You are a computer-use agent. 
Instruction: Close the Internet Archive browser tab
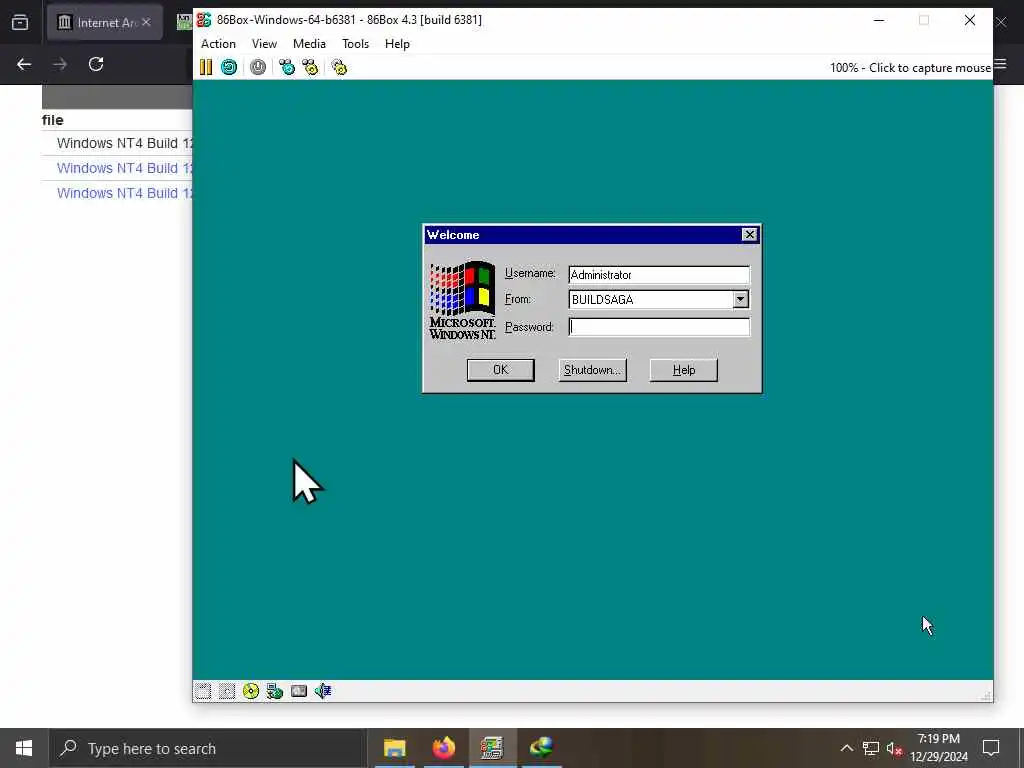146,22
